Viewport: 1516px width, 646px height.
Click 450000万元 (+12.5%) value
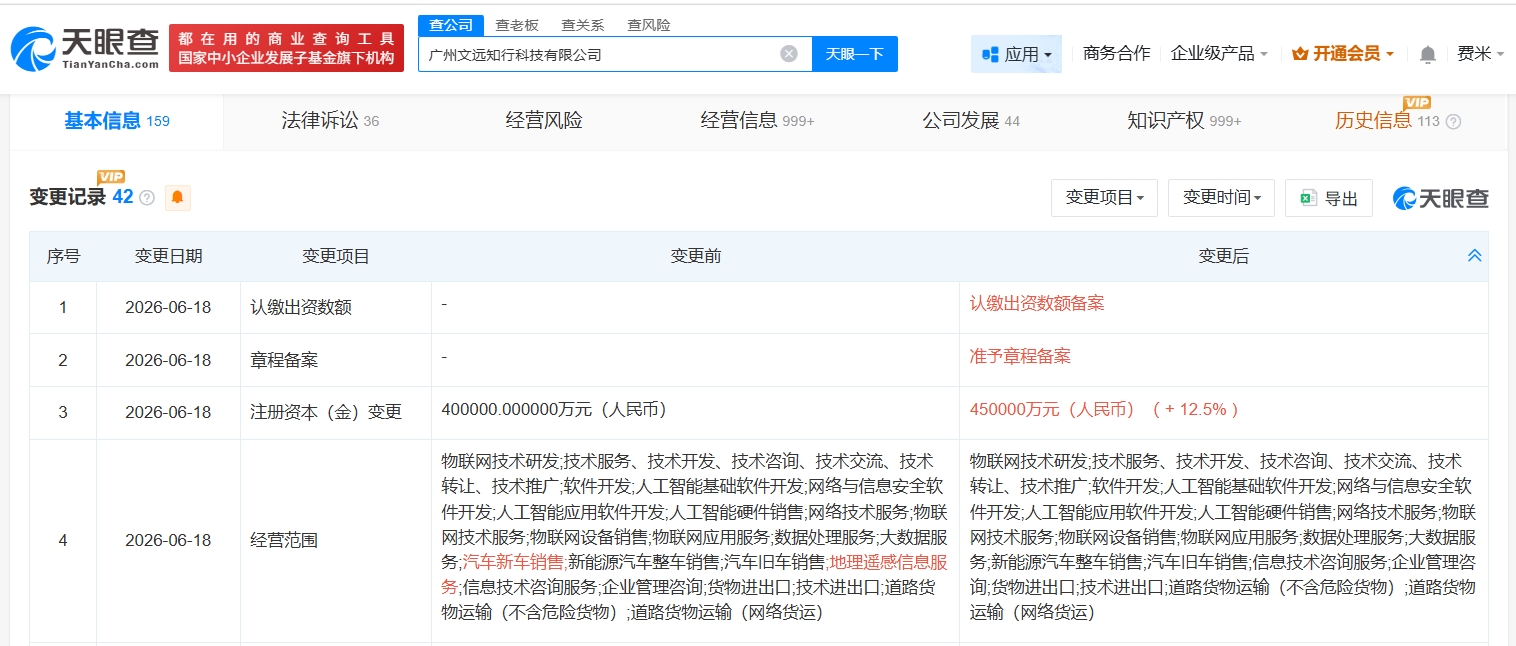(1105, 409)
